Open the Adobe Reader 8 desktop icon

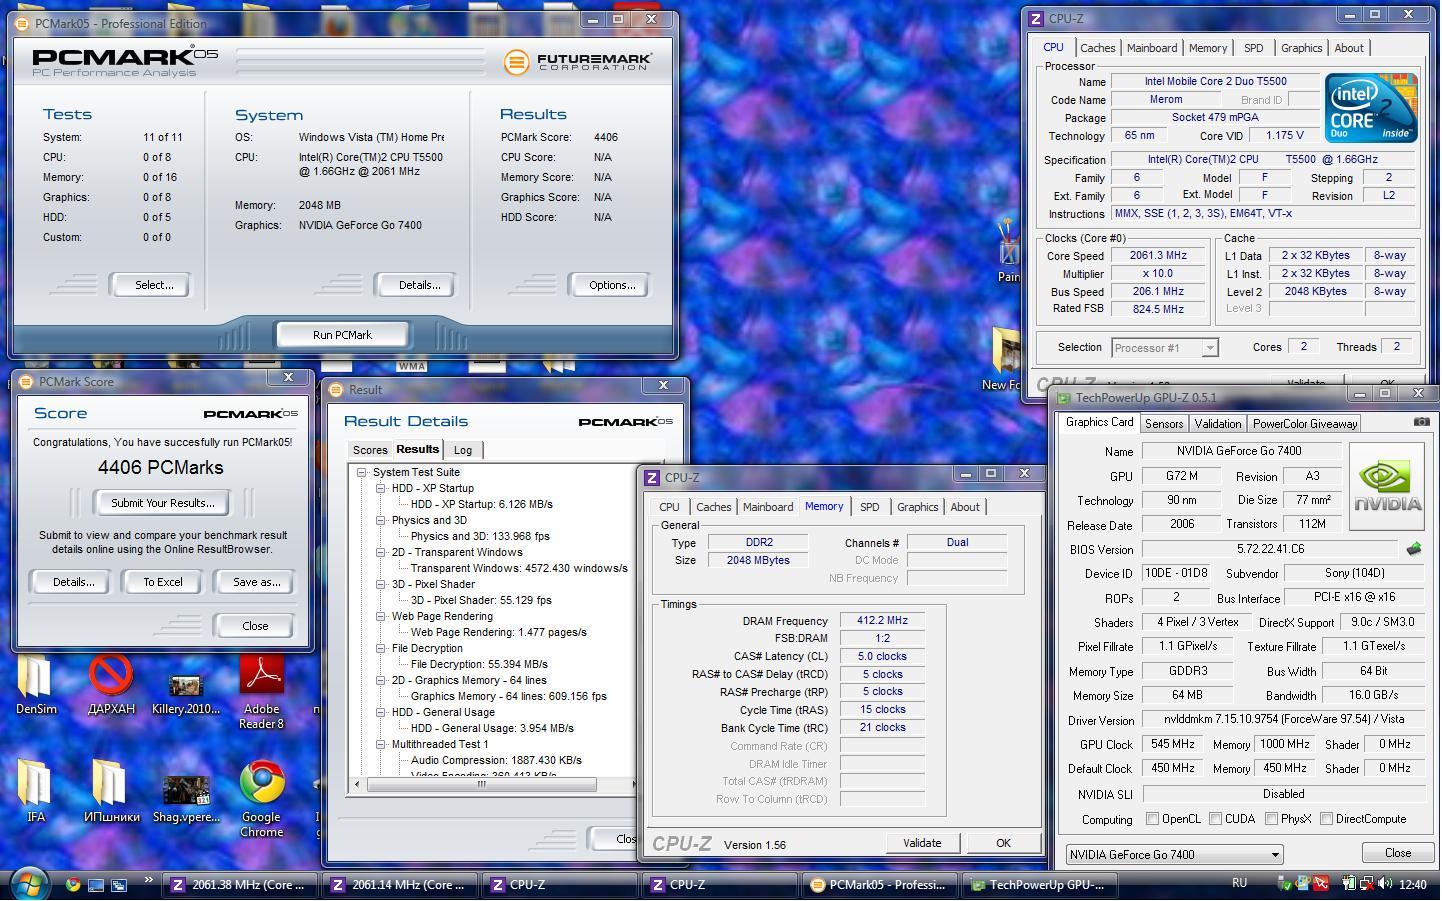coord(261,691)
